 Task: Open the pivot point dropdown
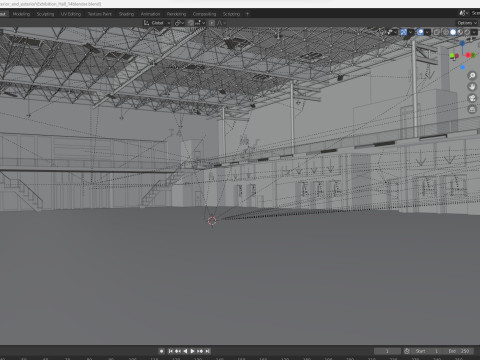tap(179, 23)
